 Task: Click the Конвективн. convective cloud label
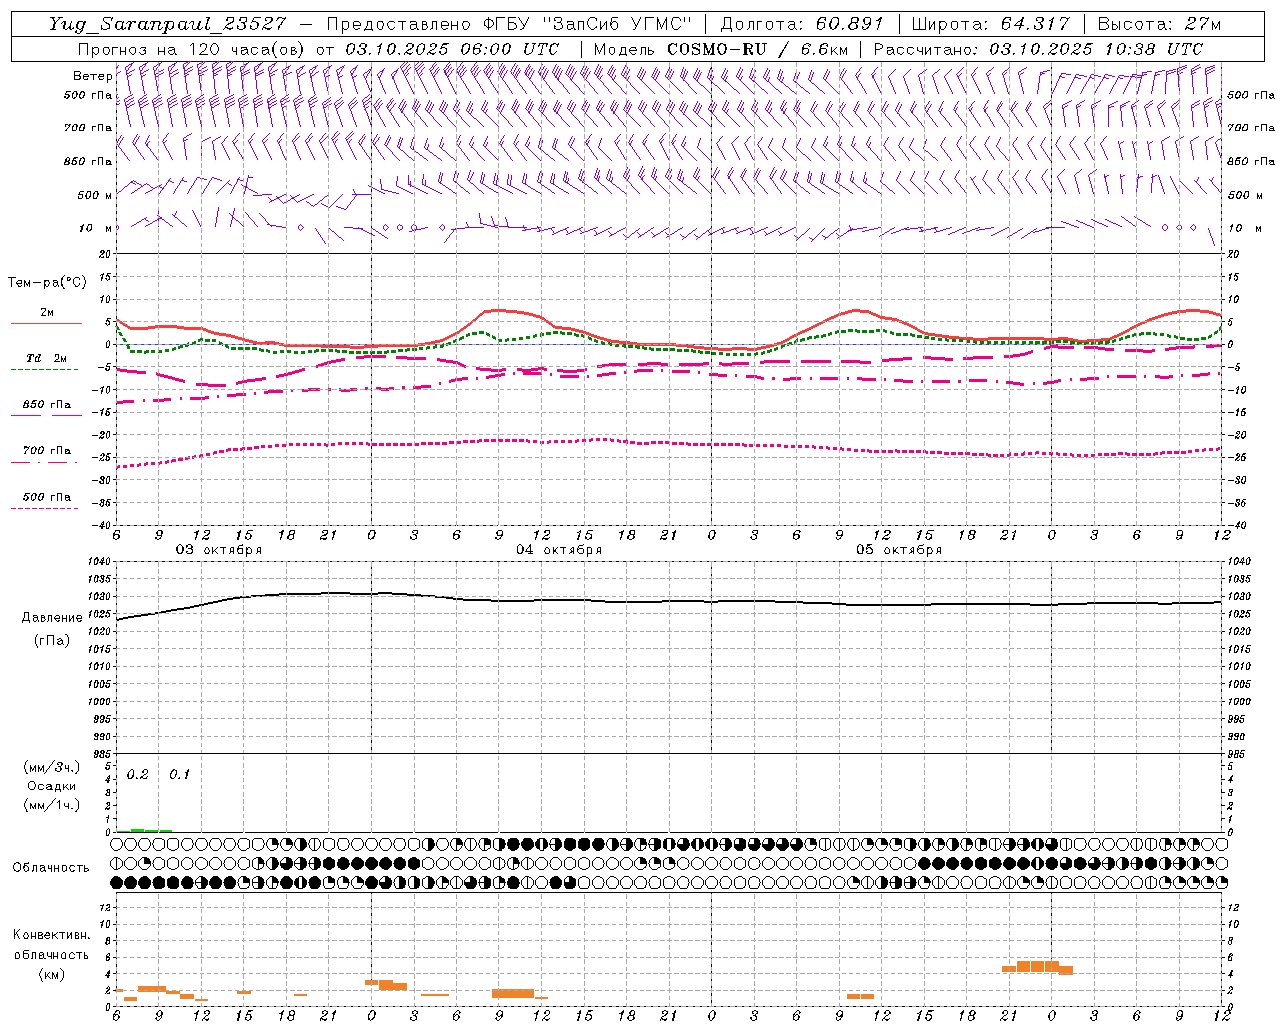(52, 935)
